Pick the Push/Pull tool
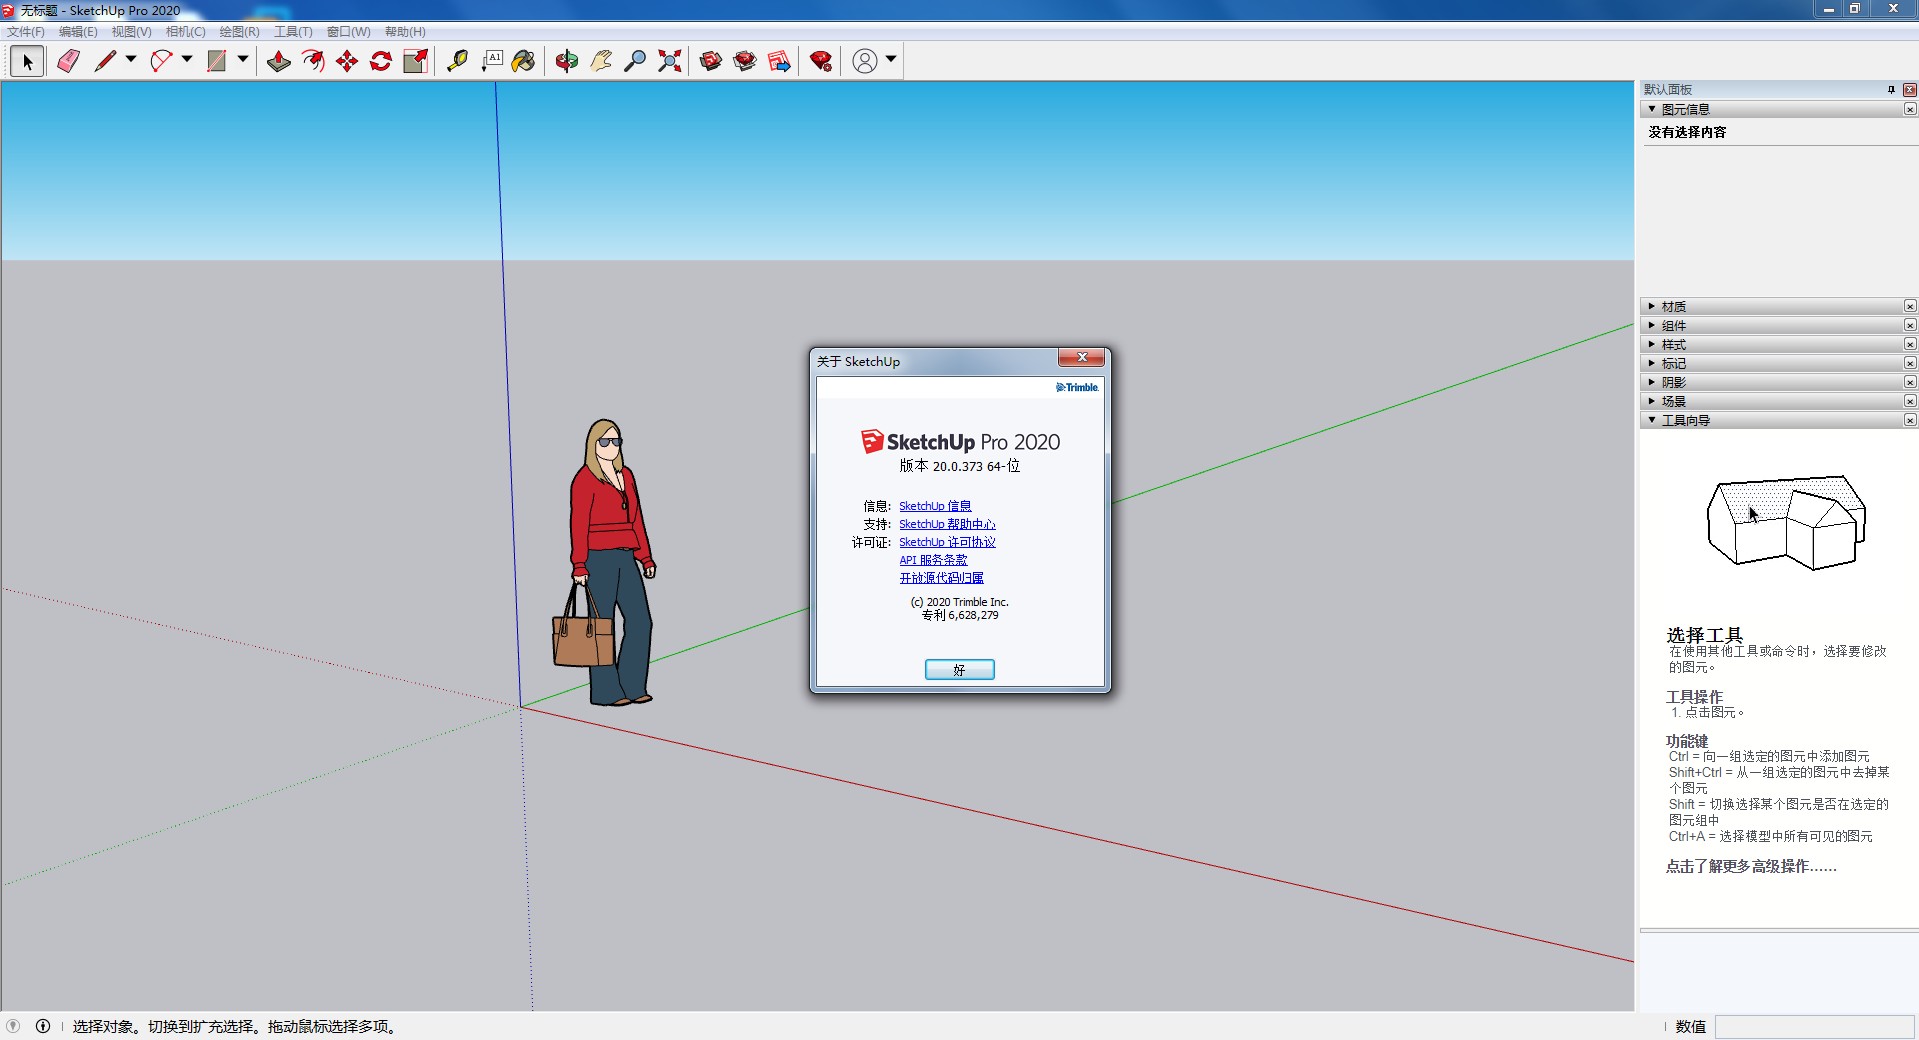1919x1040 pixels. click(279, 61)
